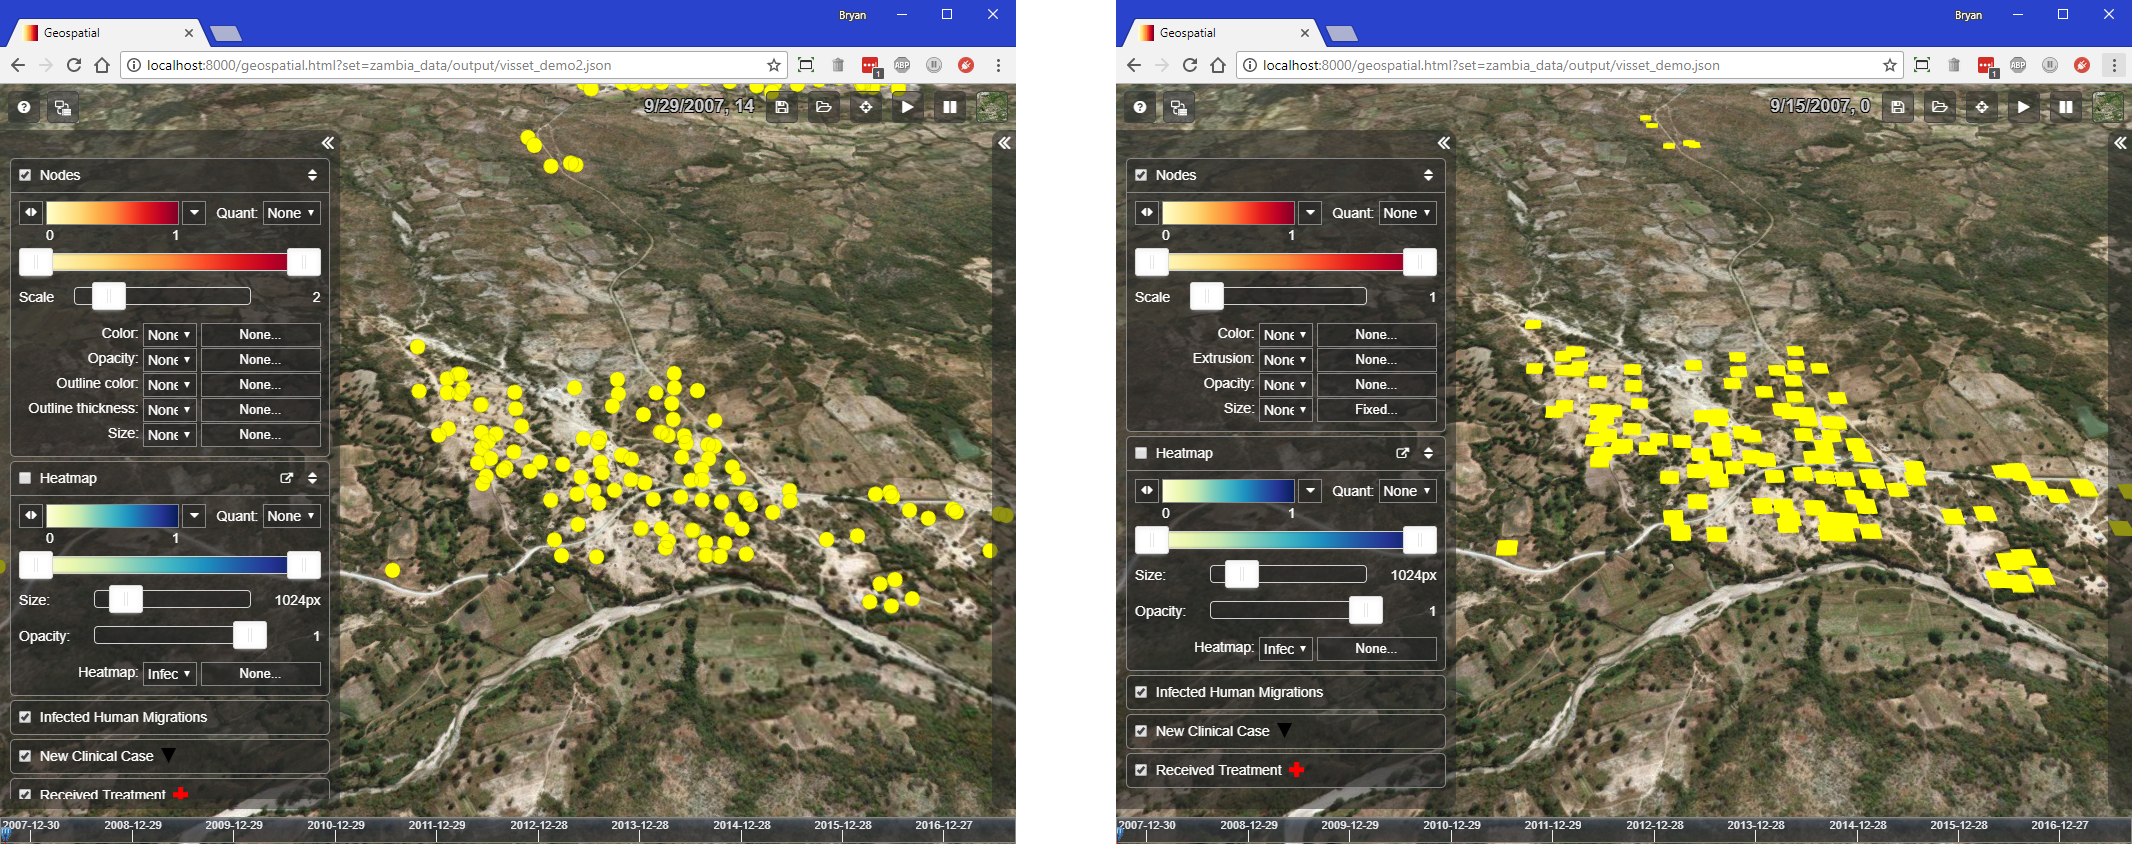The height and width of the screenshot is (844, 2132).
Task: Toggle New Clinical Case in left window
Action: pyautogui.click(x=25, y=756)
